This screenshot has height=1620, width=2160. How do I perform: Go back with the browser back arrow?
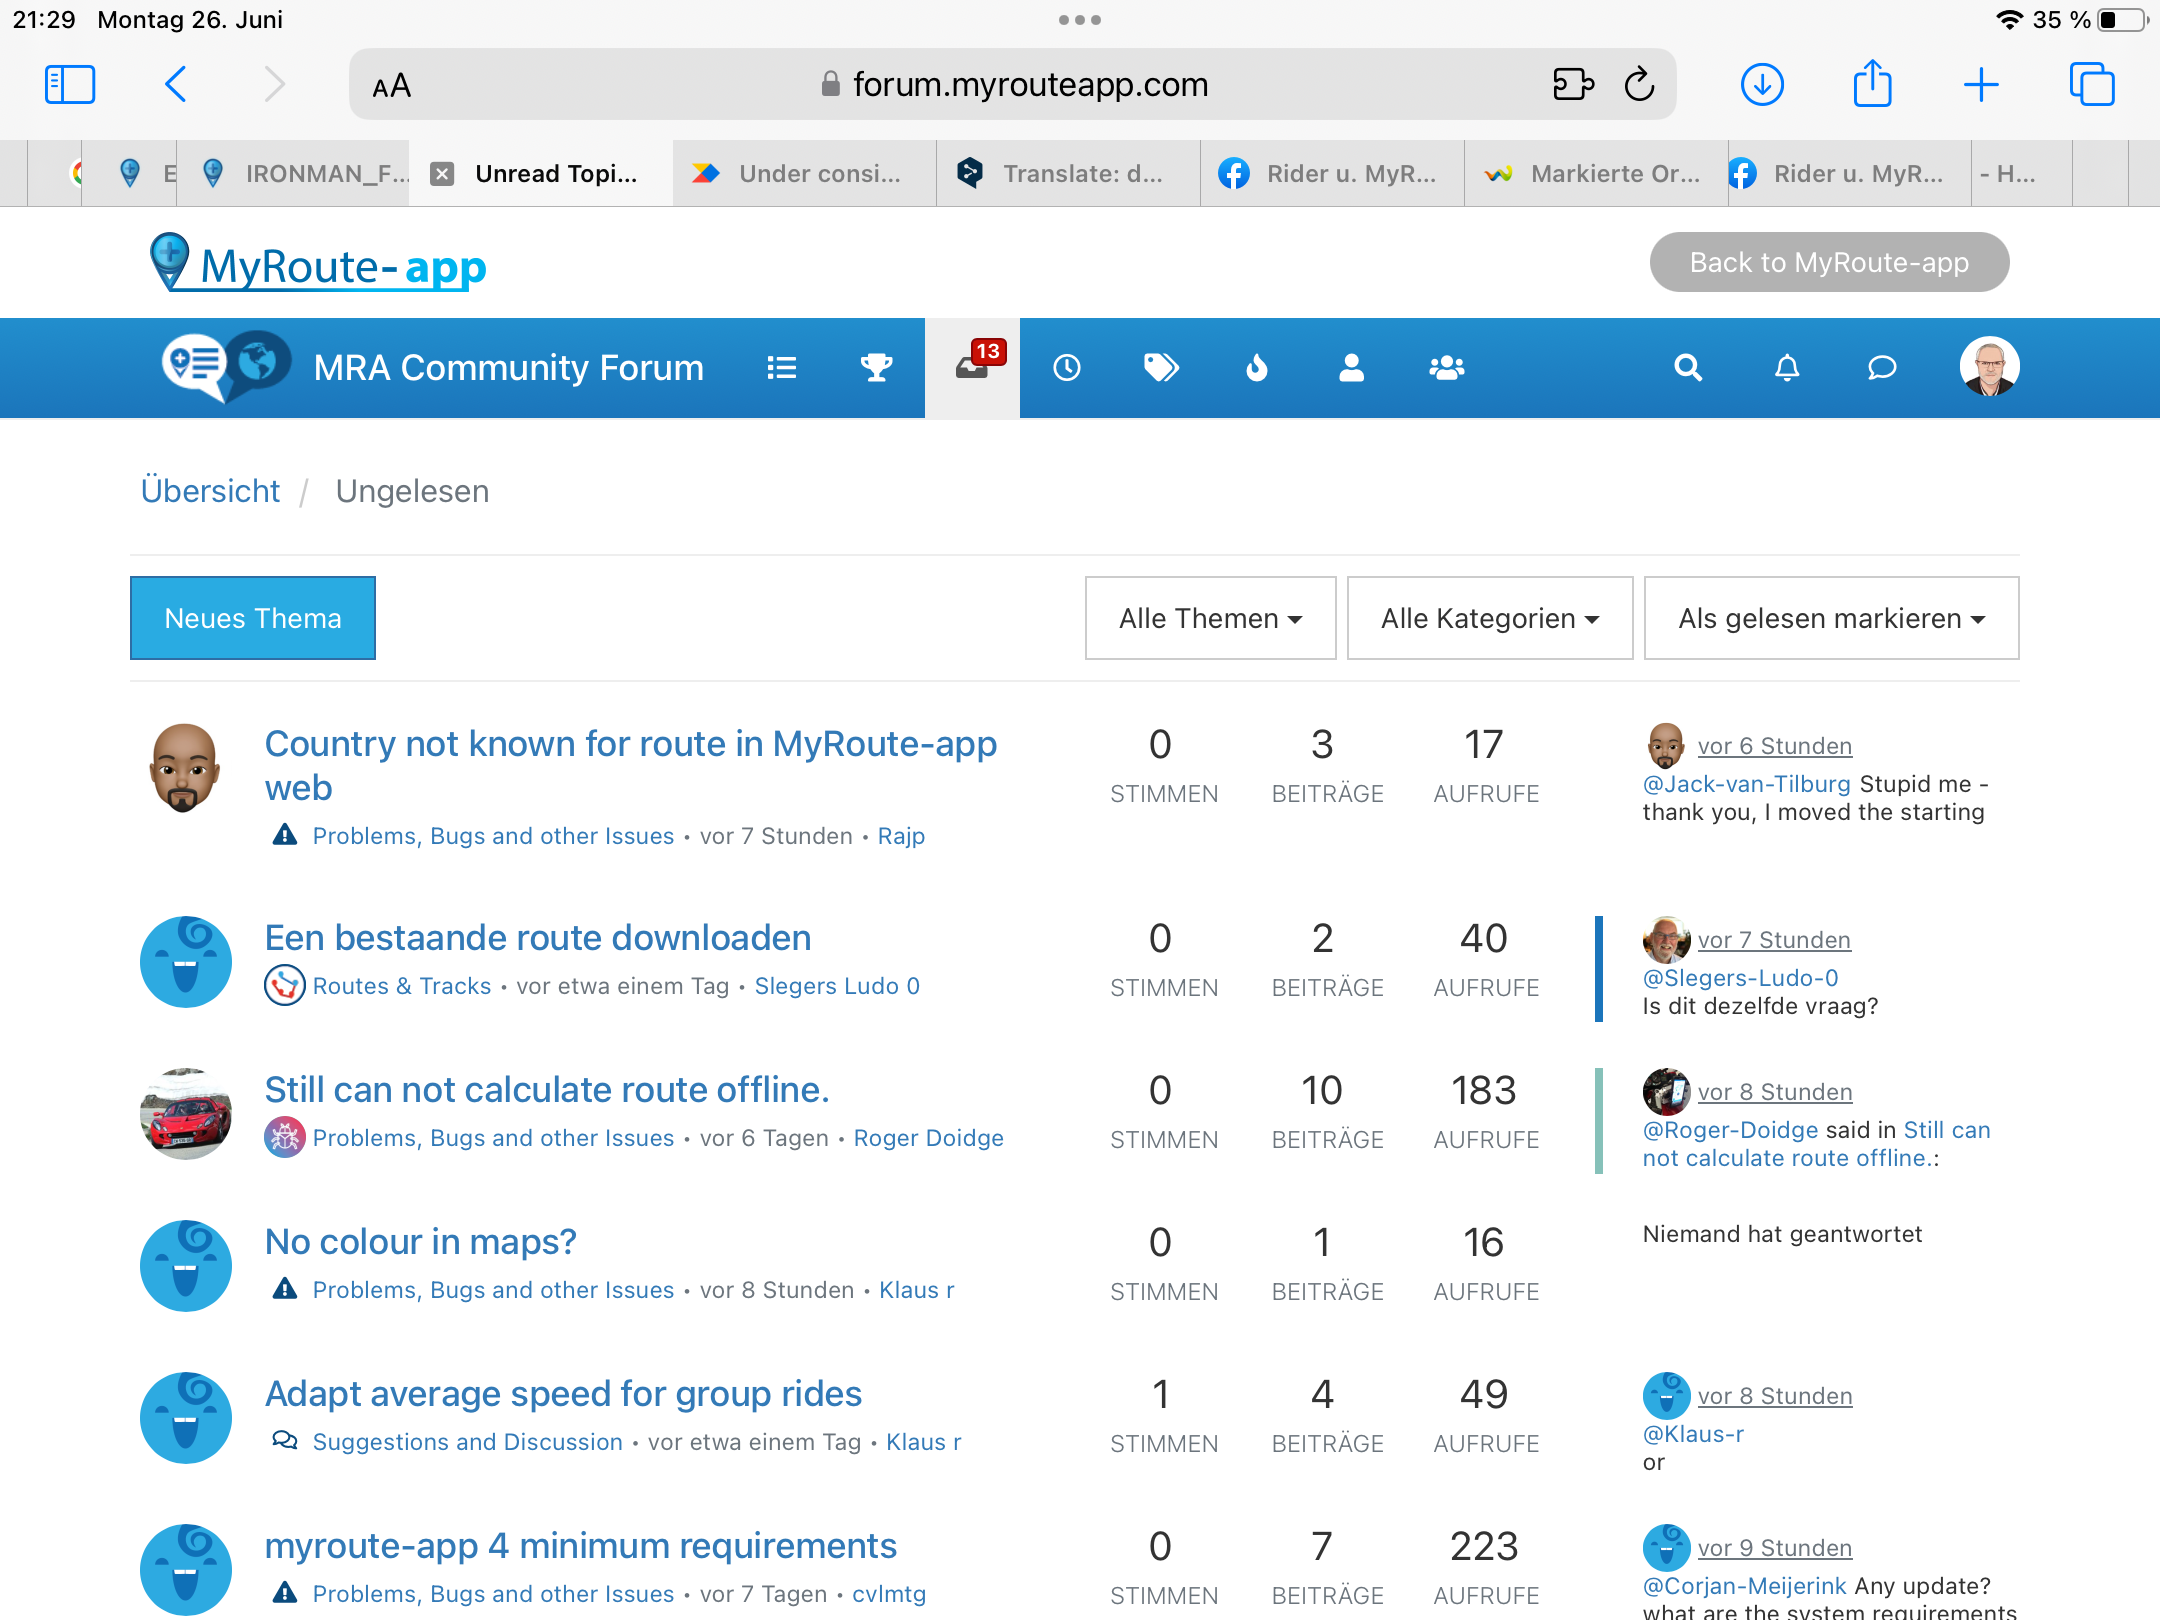tap(176, 85)
